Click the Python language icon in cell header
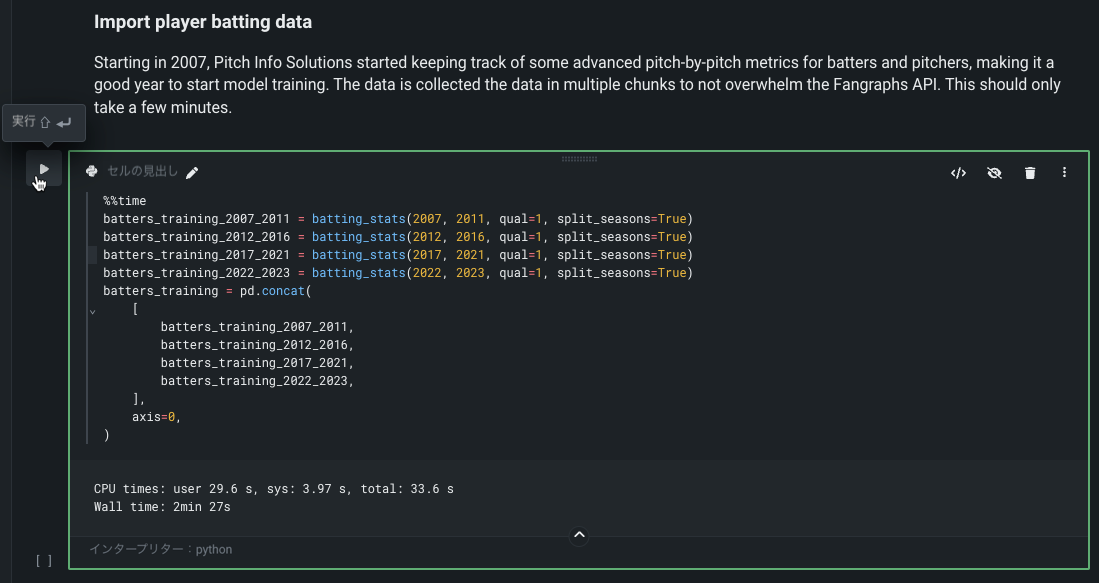The height and width of the screenshot is (583, 1099). (x=92, y=172)
